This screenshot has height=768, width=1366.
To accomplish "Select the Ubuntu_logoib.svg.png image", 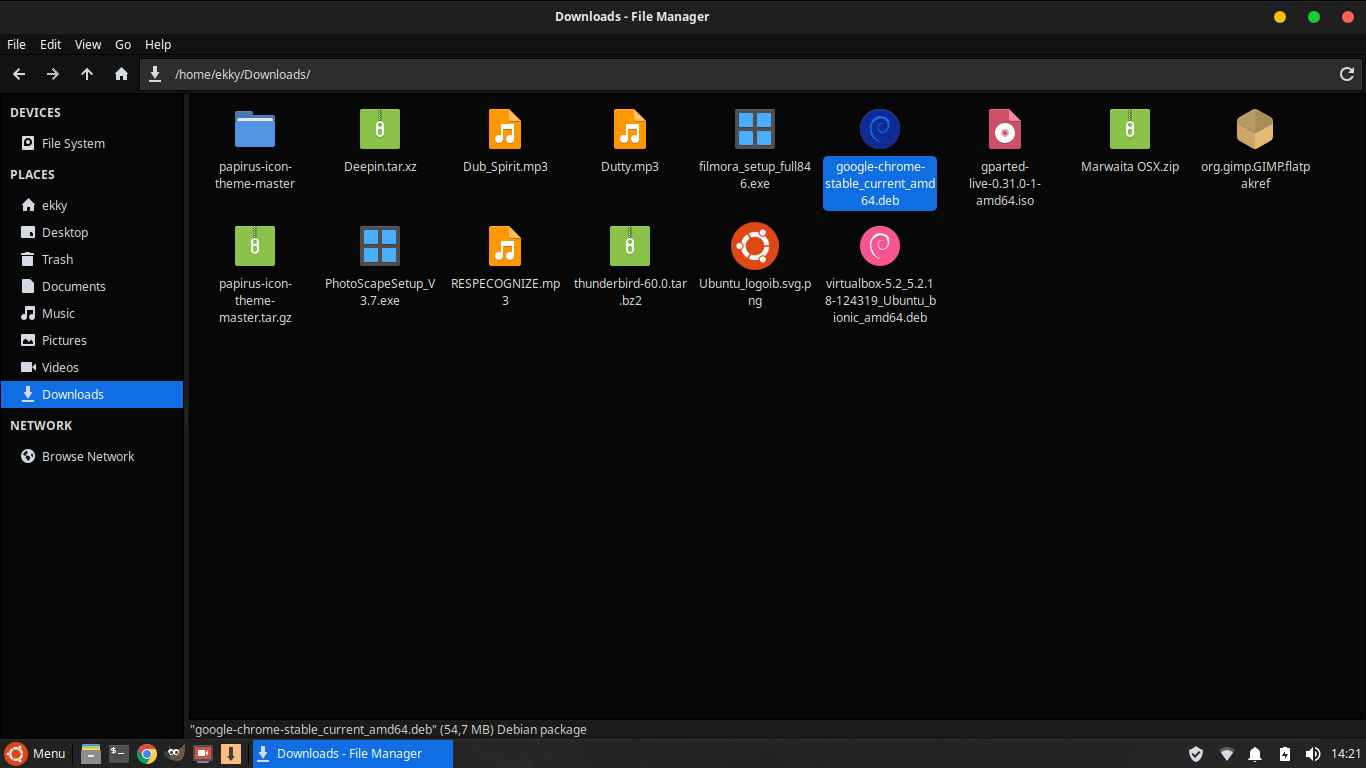I will 754,246.
